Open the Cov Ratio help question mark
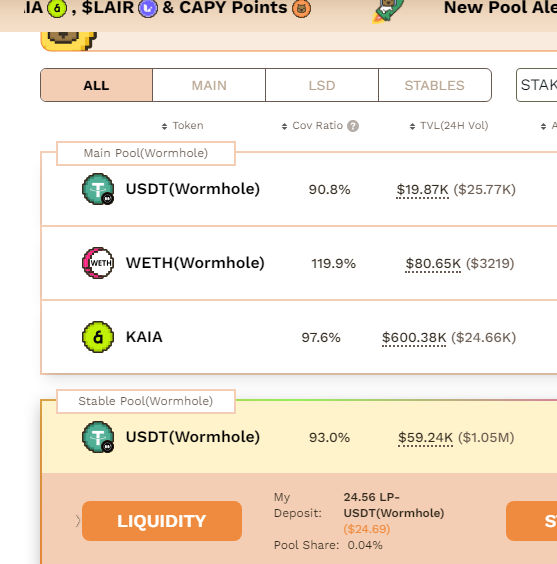 (353, 126)
